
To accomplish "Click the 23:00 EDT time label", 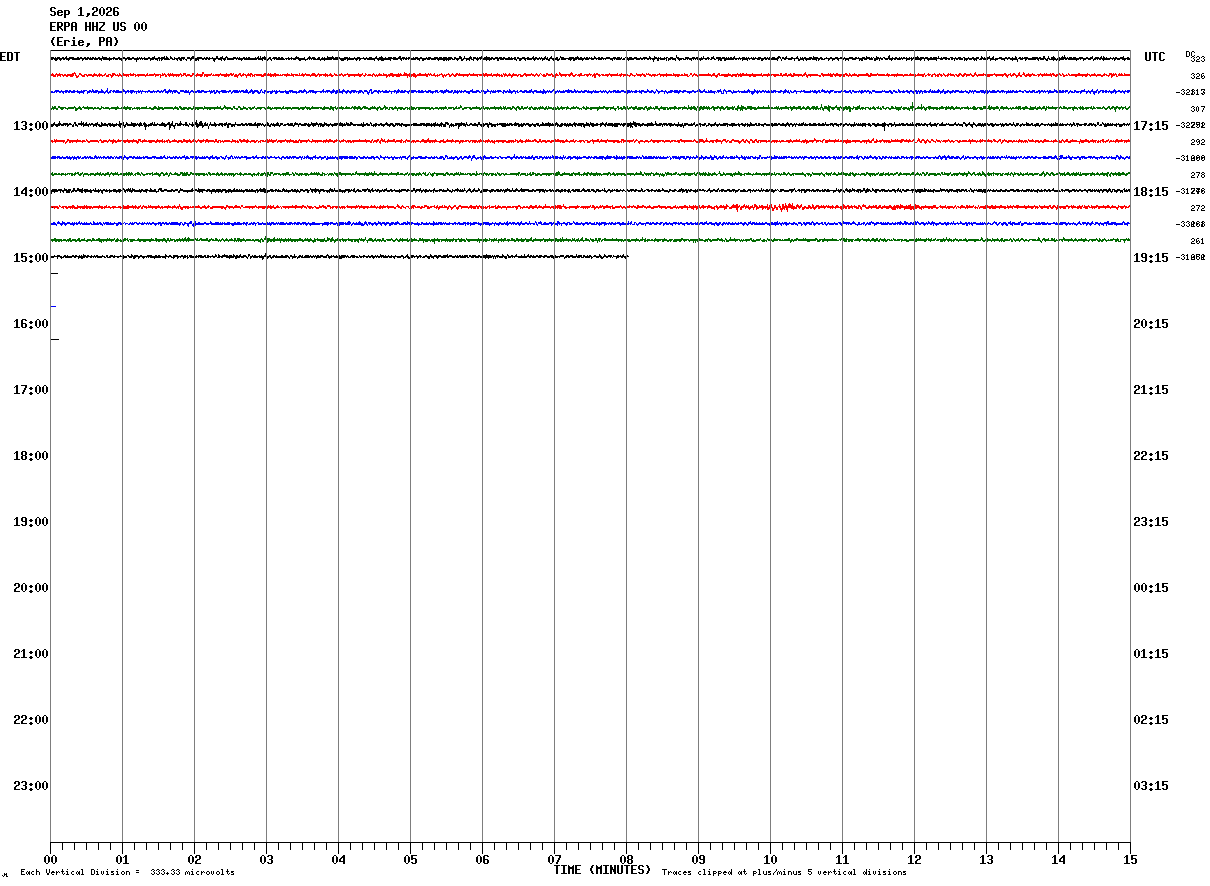I will tap(31, 786).
